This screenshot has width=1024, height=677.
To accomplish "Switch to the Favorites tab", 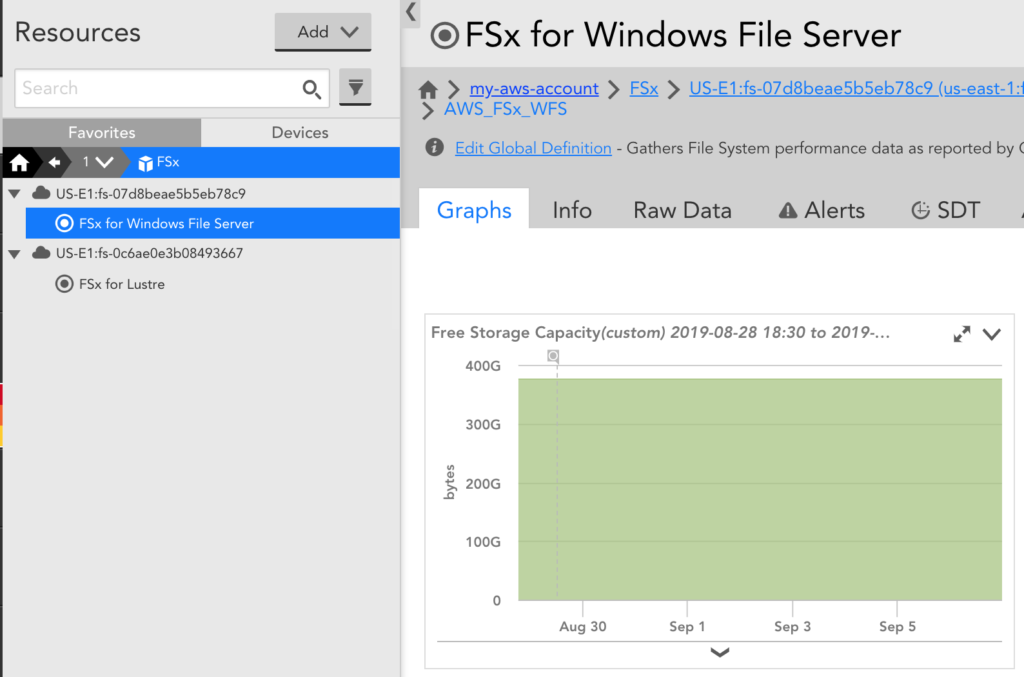I will 102,133.
